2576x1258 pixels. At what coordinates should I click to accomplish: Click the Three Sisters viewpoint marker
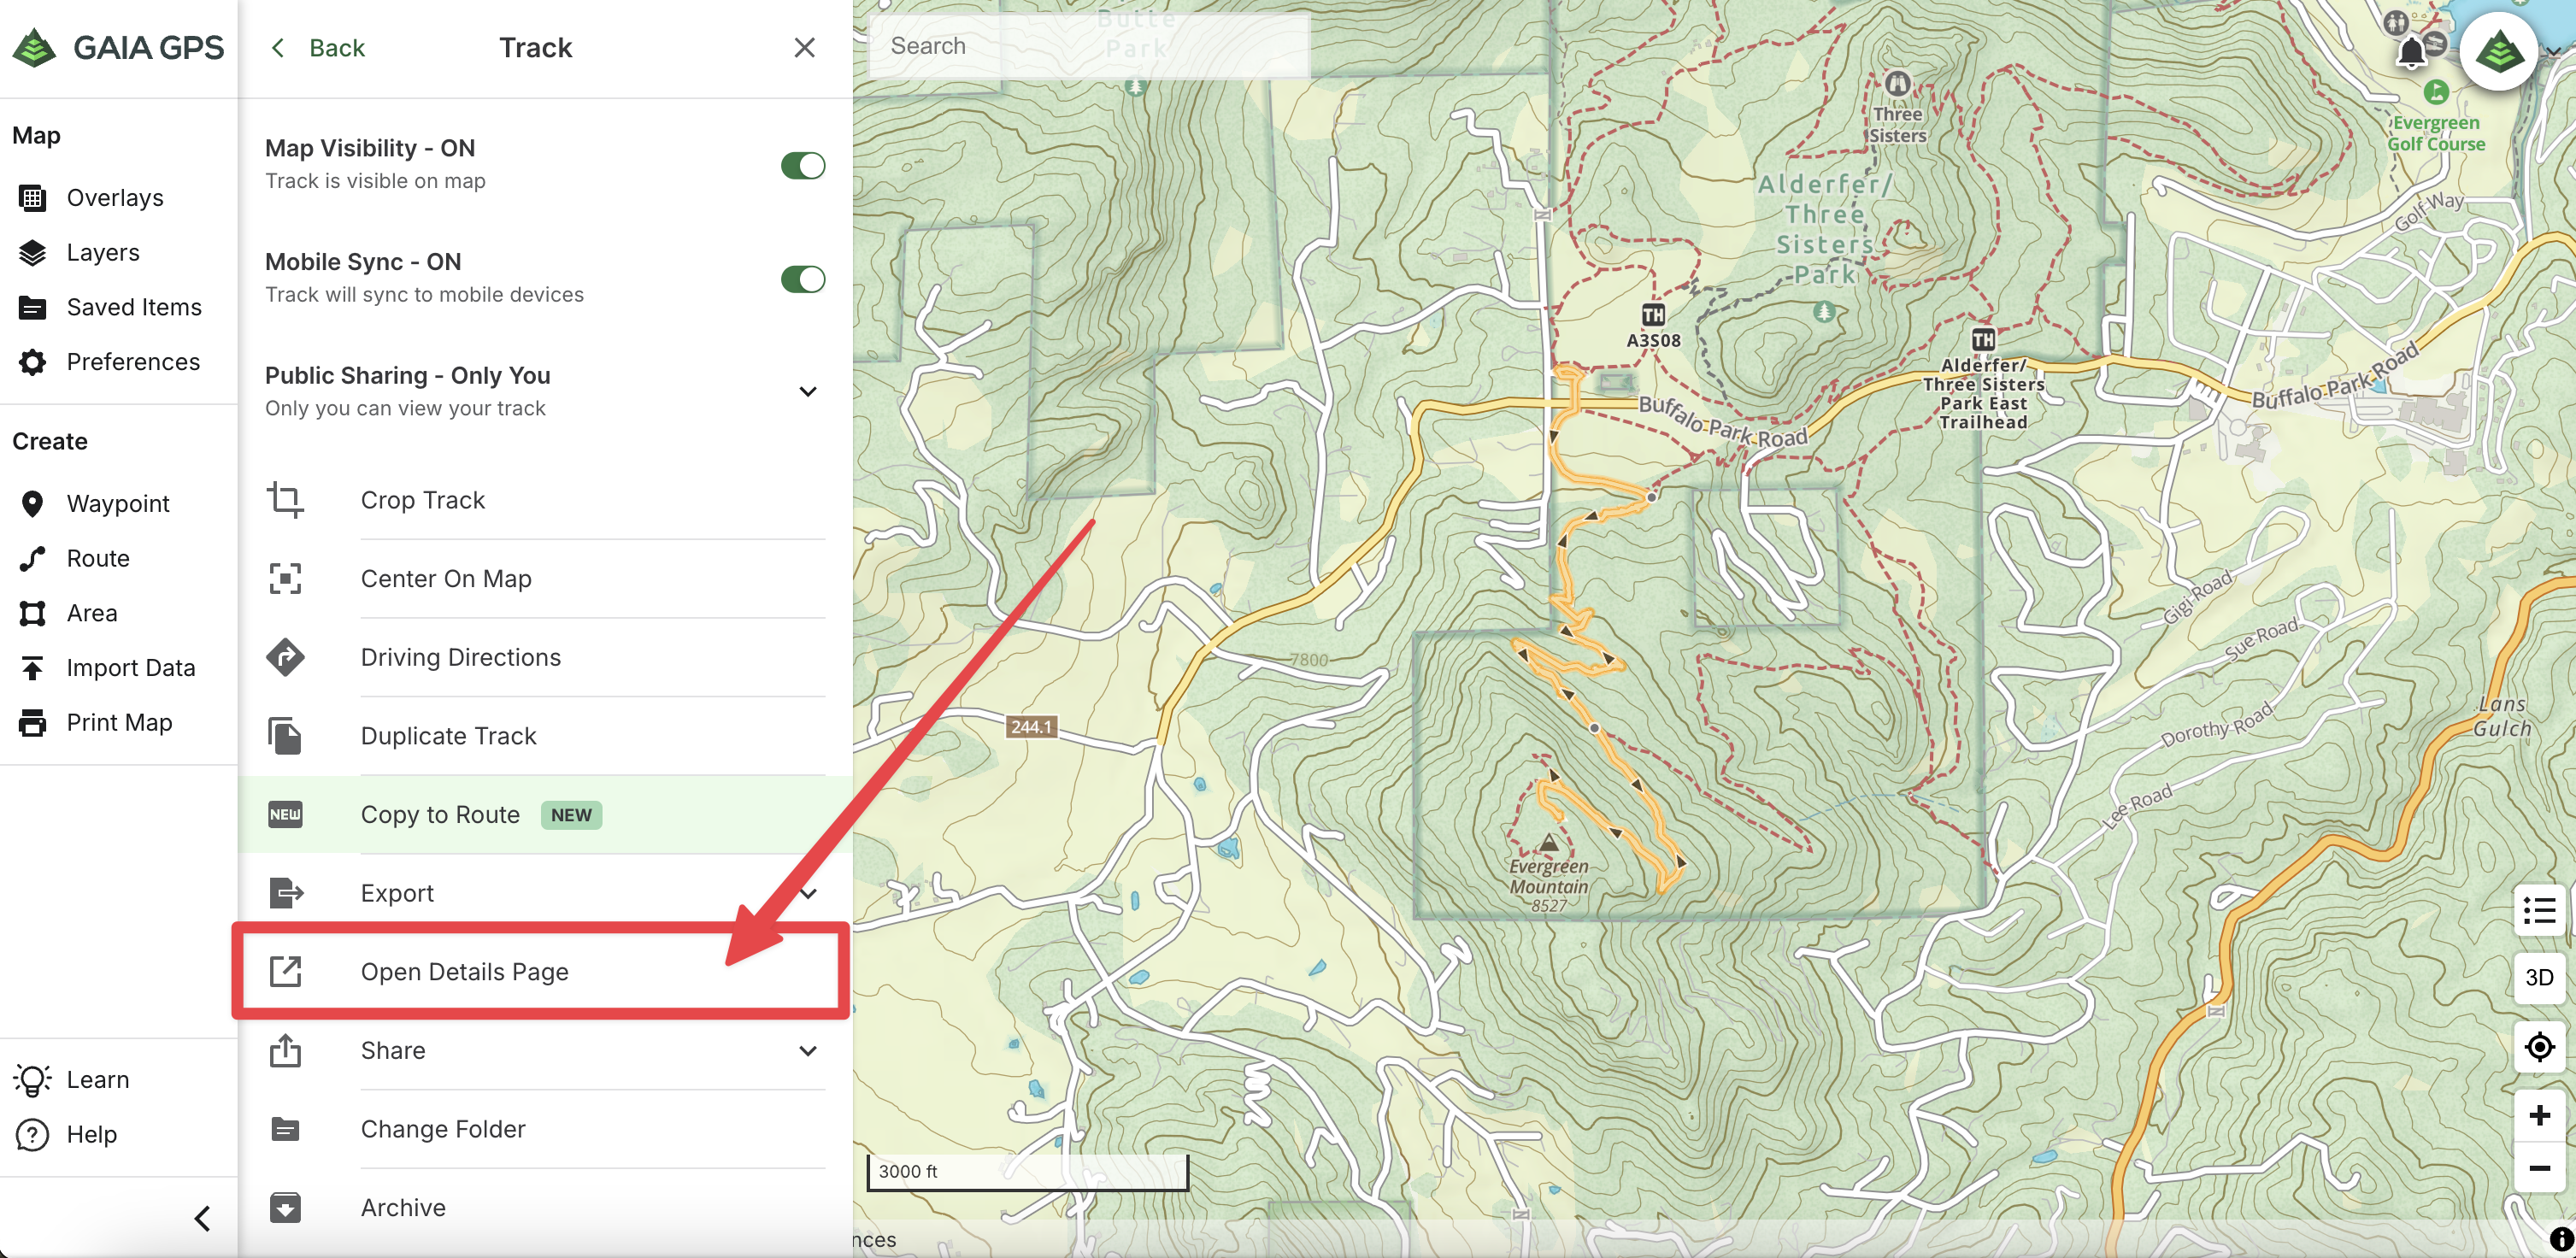pos(1897,84)
